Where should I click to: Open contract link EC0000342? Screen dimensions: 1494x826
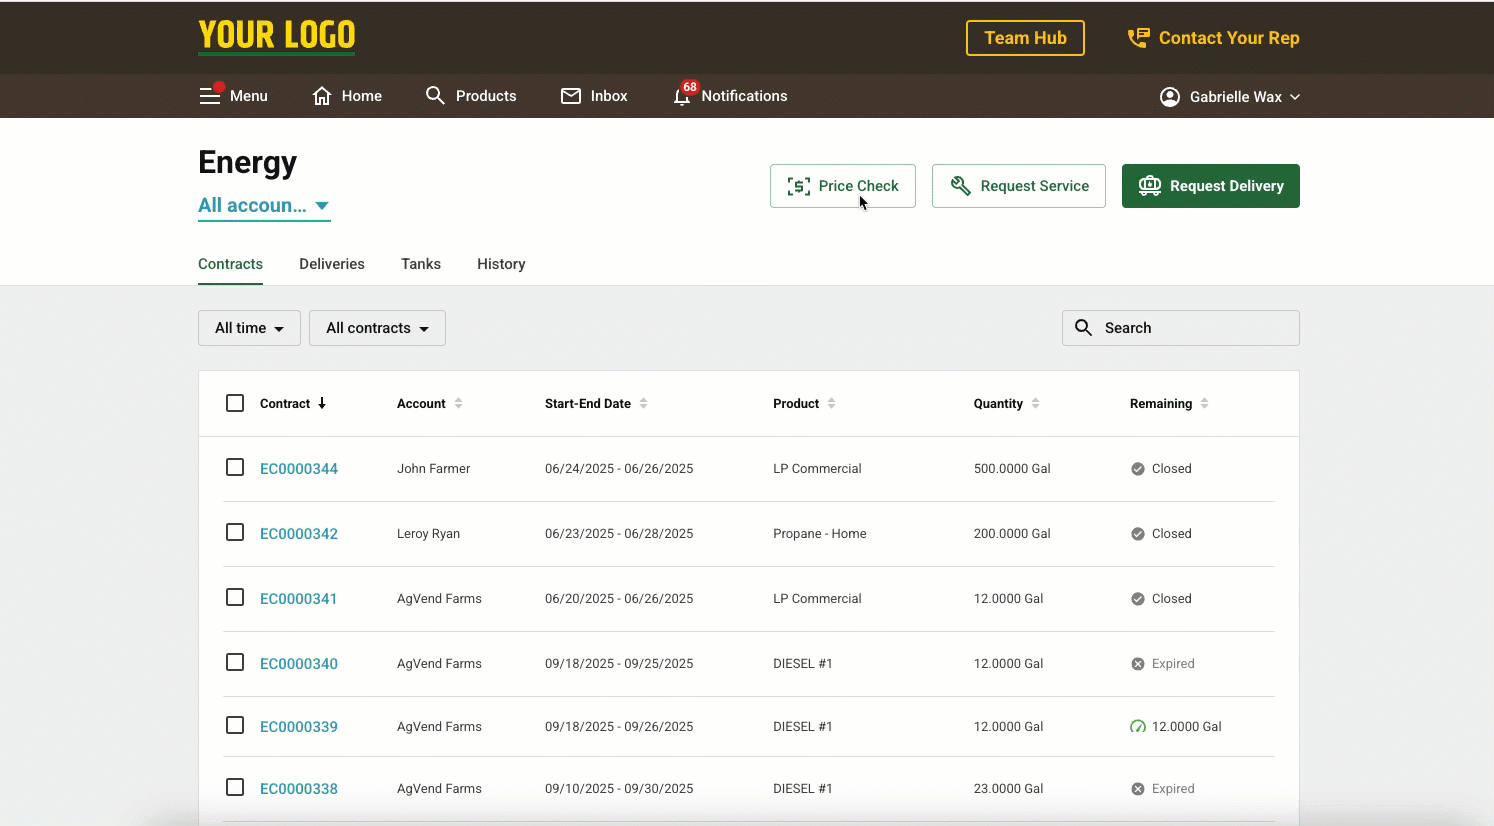pyautogui.click(x=299, y=534)
